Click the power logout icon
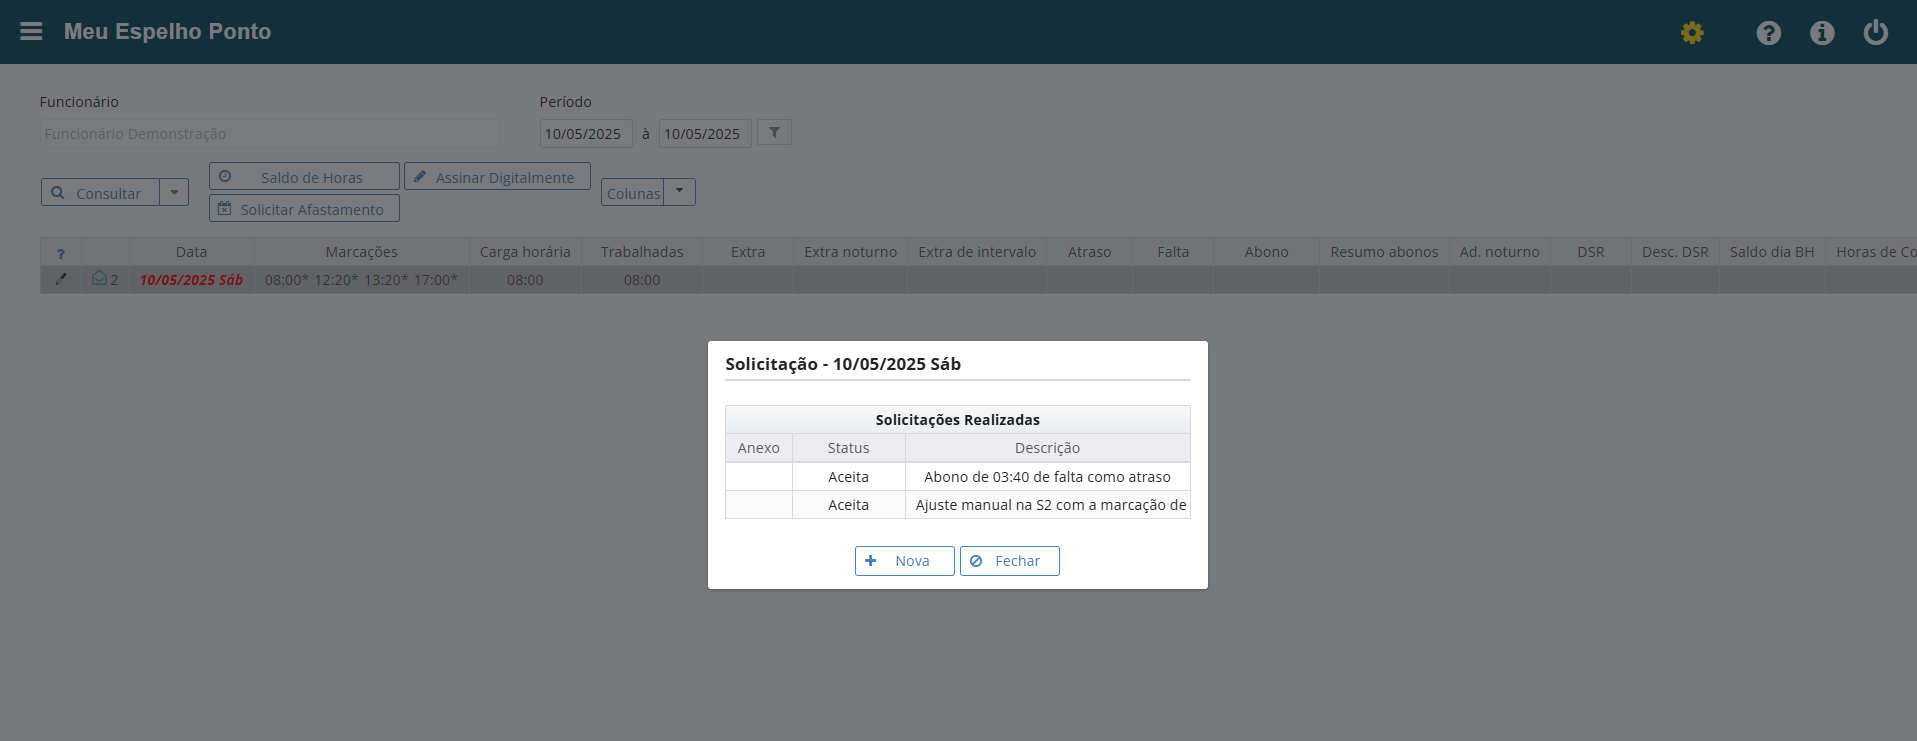This screenshot has width=1917, height=741. point(1876,32)
